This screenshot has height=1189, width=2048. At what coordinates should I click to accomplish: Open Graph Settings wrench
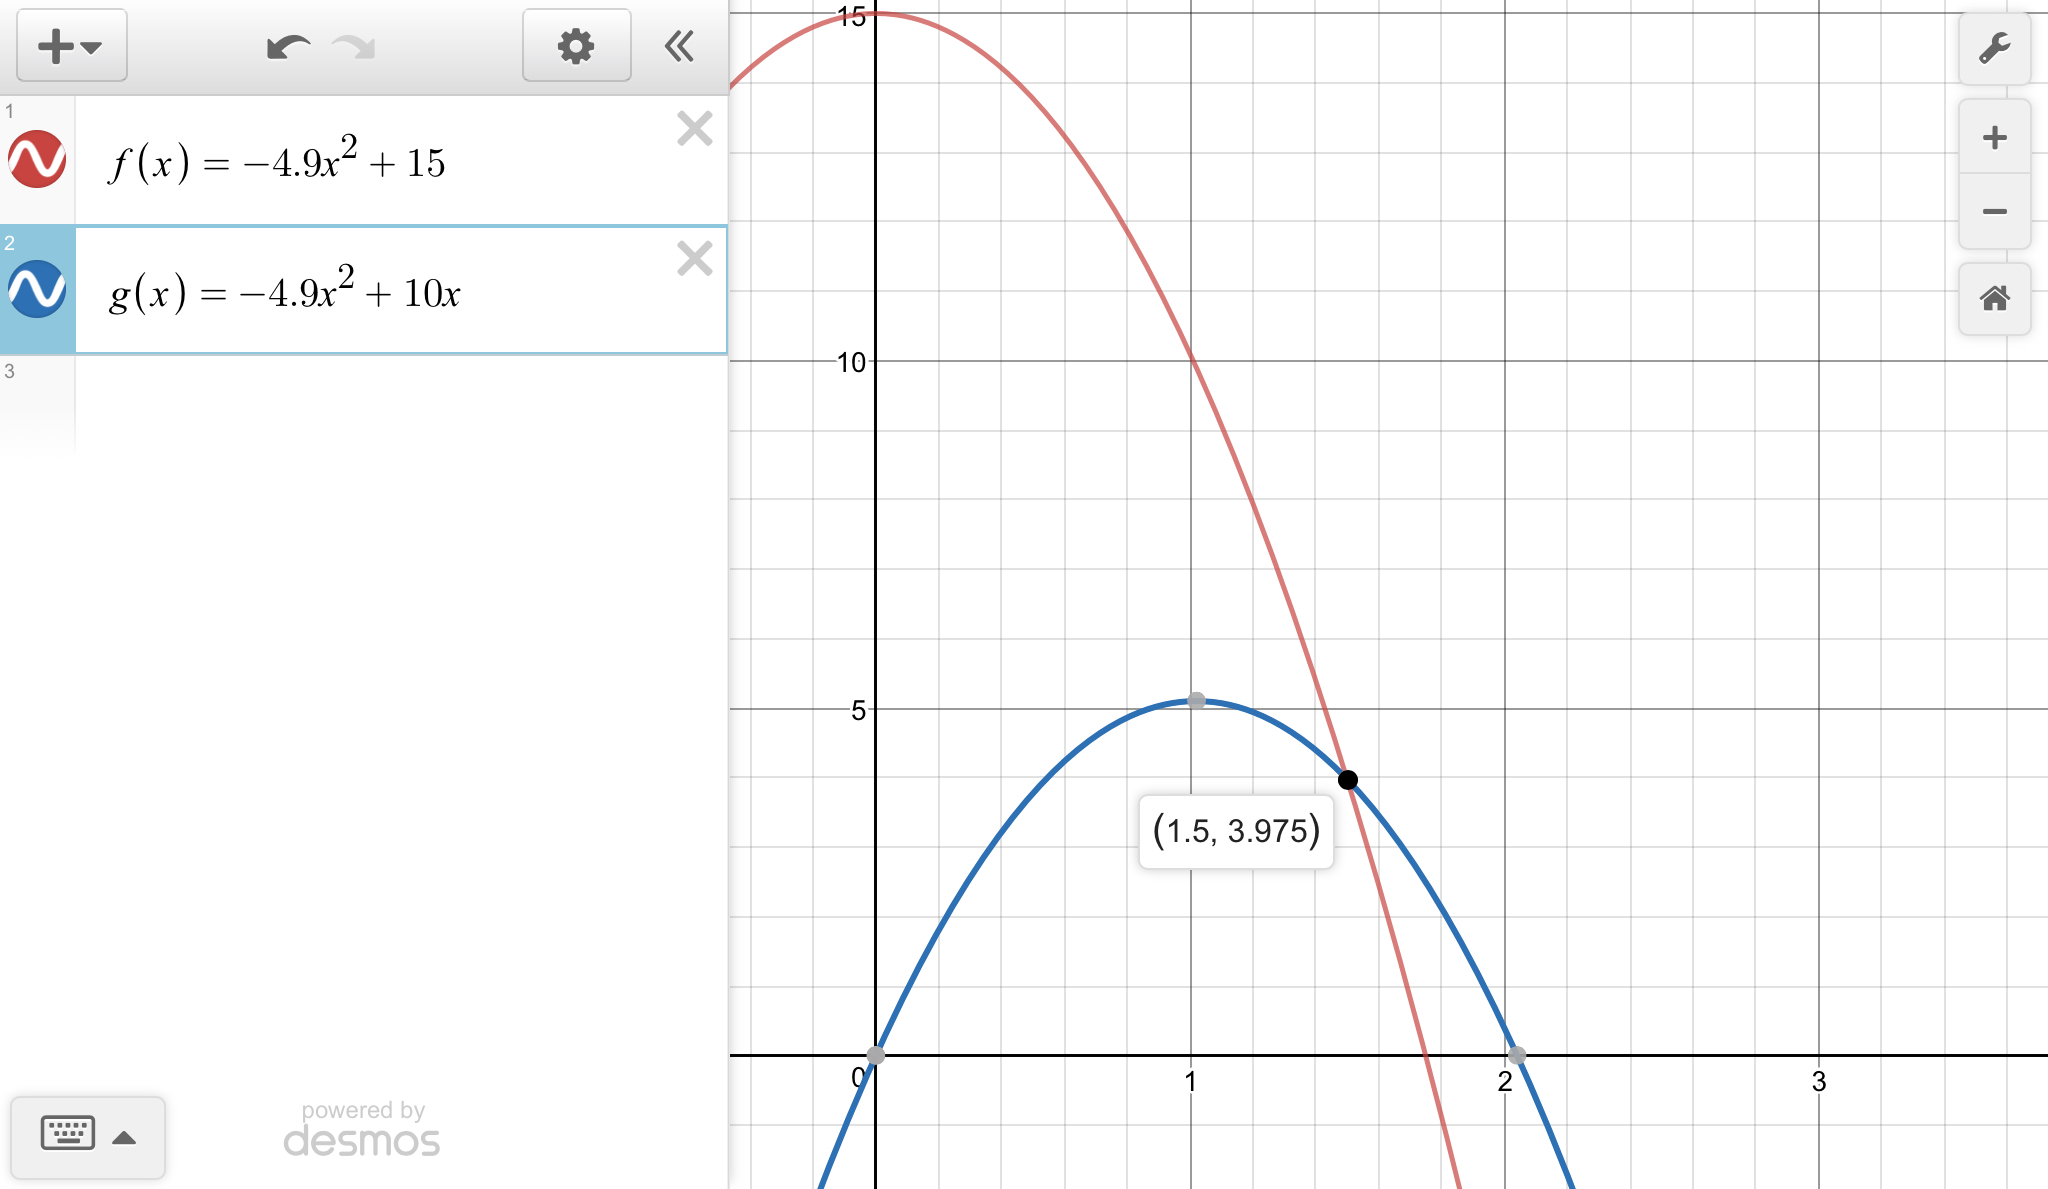(x=1994, y=48)
